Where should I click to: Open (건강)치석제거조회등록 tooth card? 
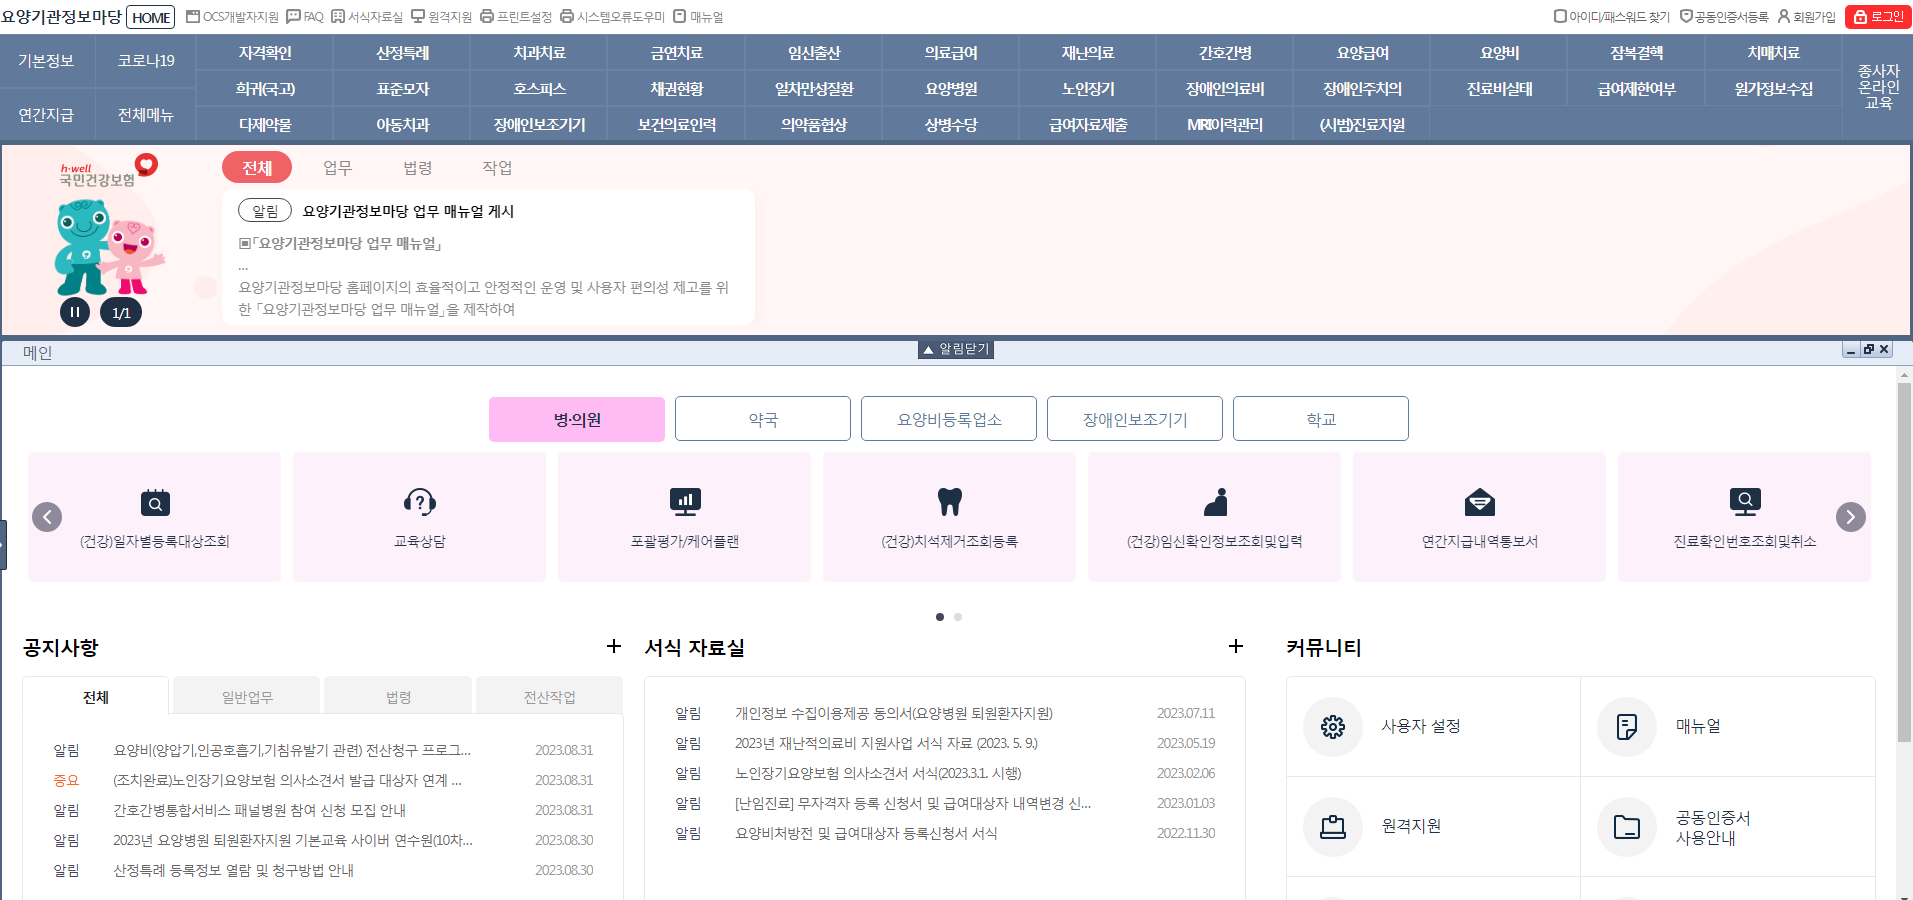pyautogui.click(x=950, y=517)
